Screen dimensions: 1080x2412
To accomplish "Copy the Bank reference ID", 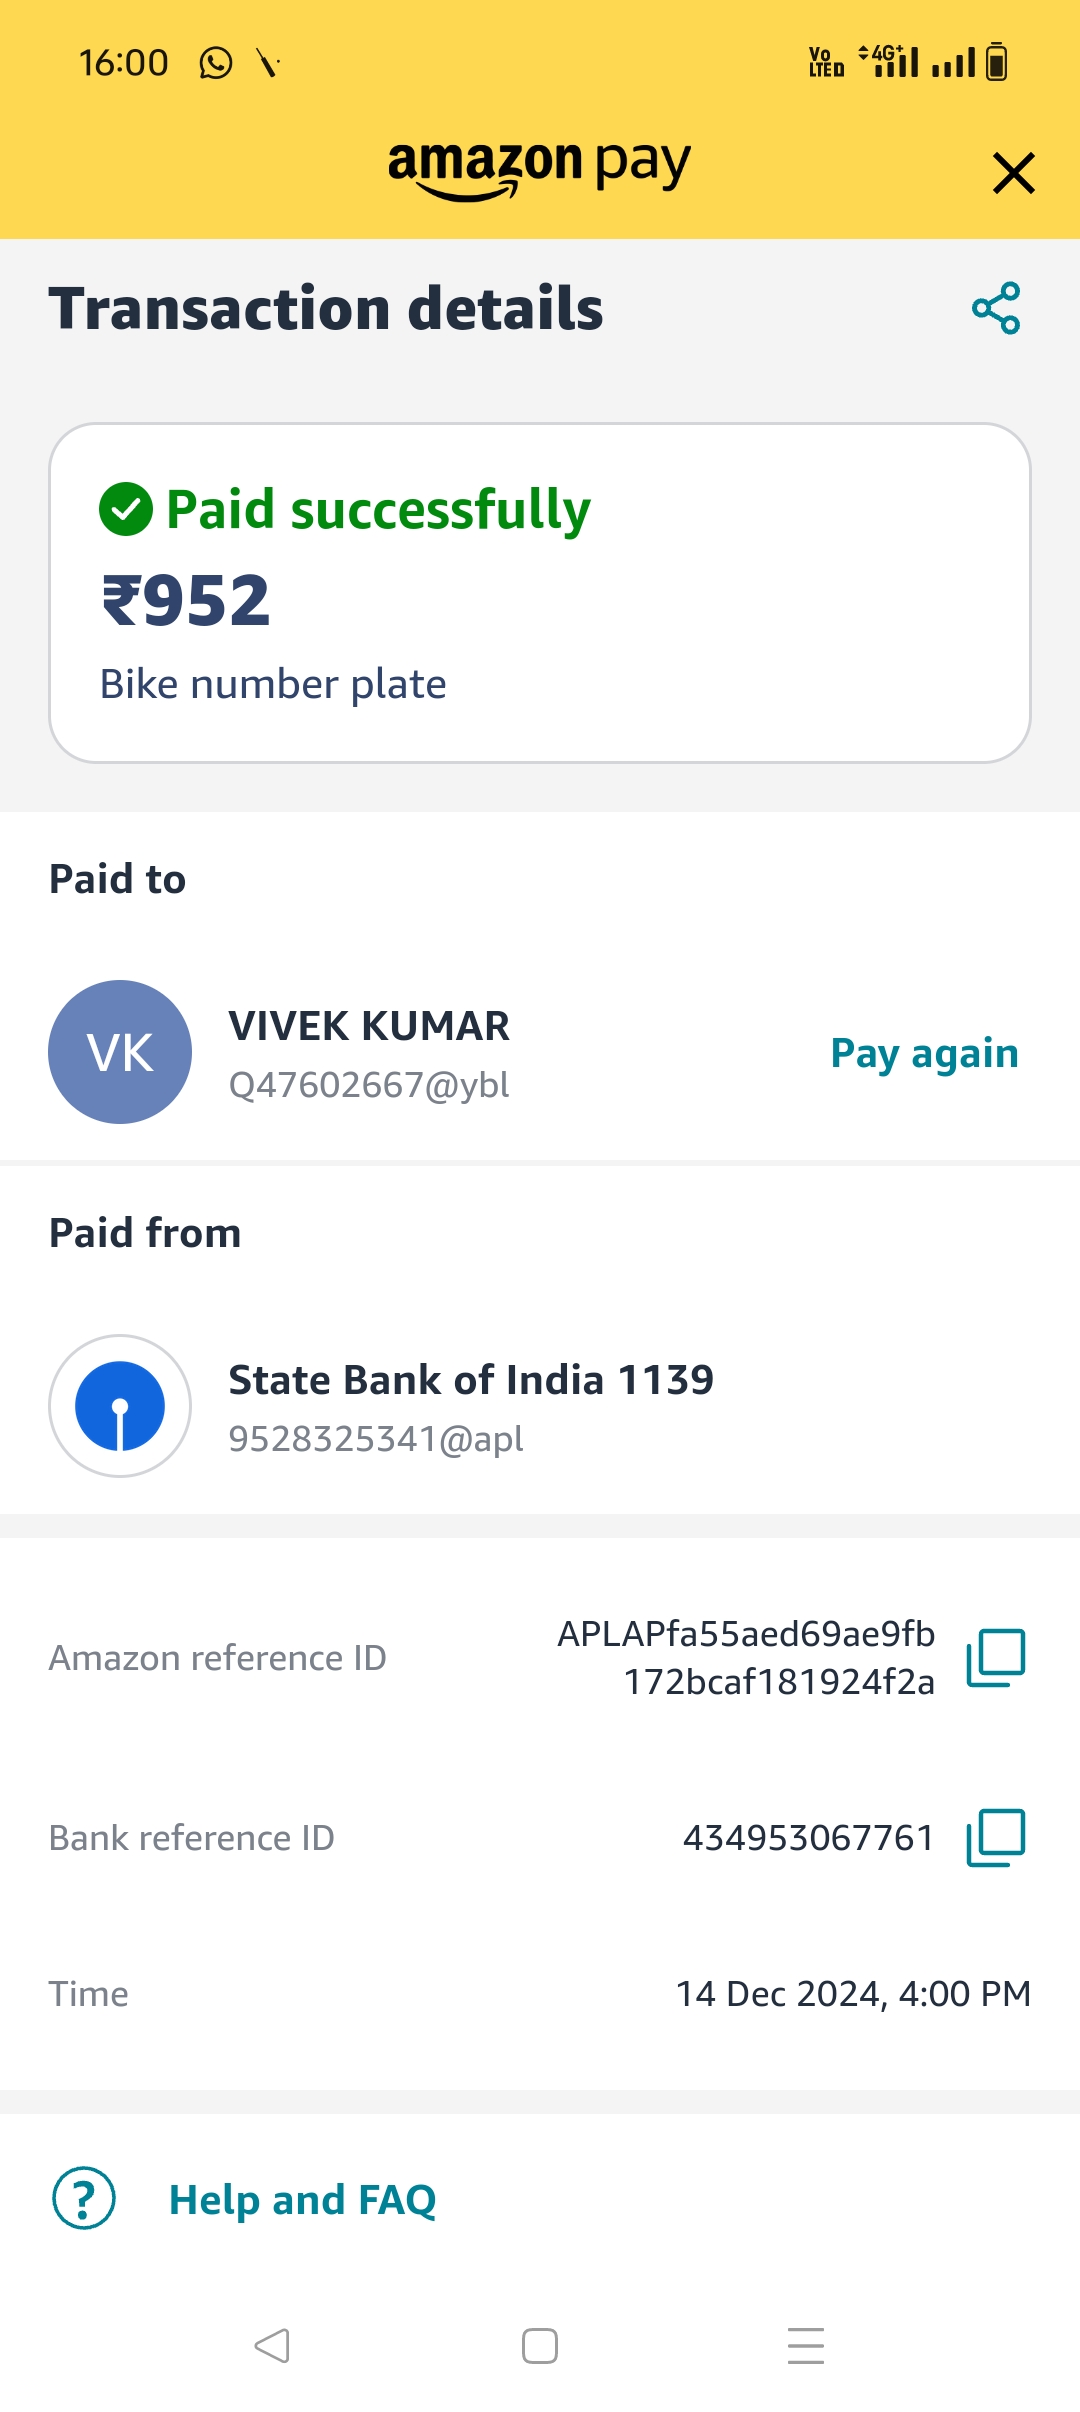I will [996, 1837].
